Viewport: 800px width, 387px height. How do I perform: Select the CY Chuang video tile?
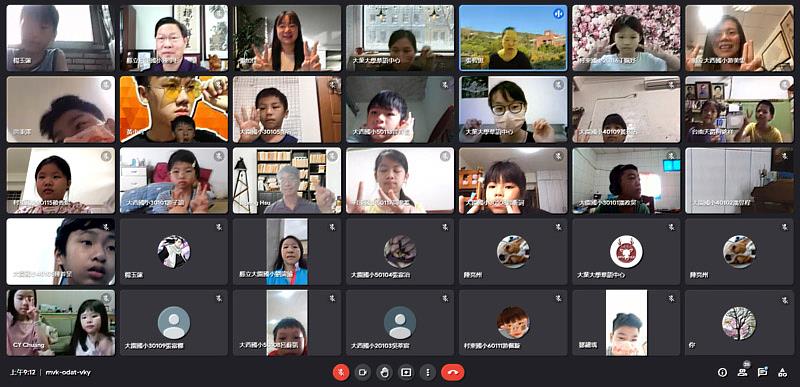click(61, 323)
